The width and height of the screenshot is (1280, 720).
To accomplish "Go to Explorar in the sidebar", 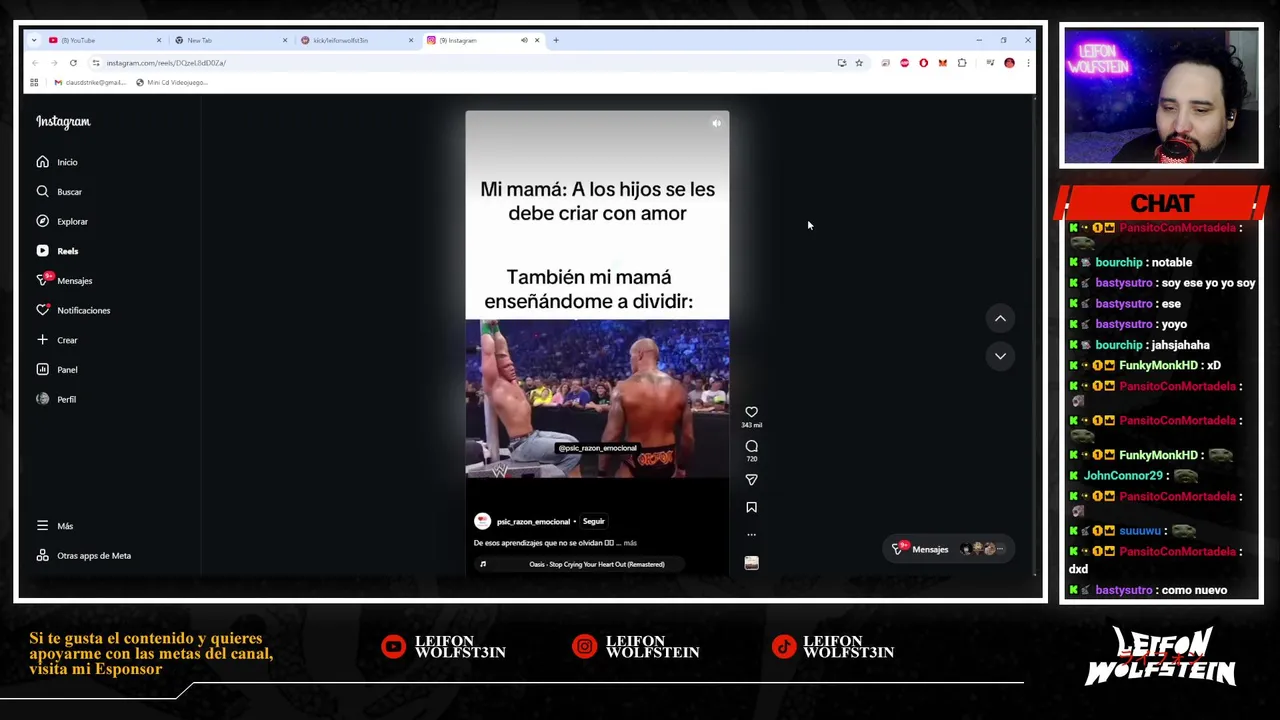I will (61, 221).
